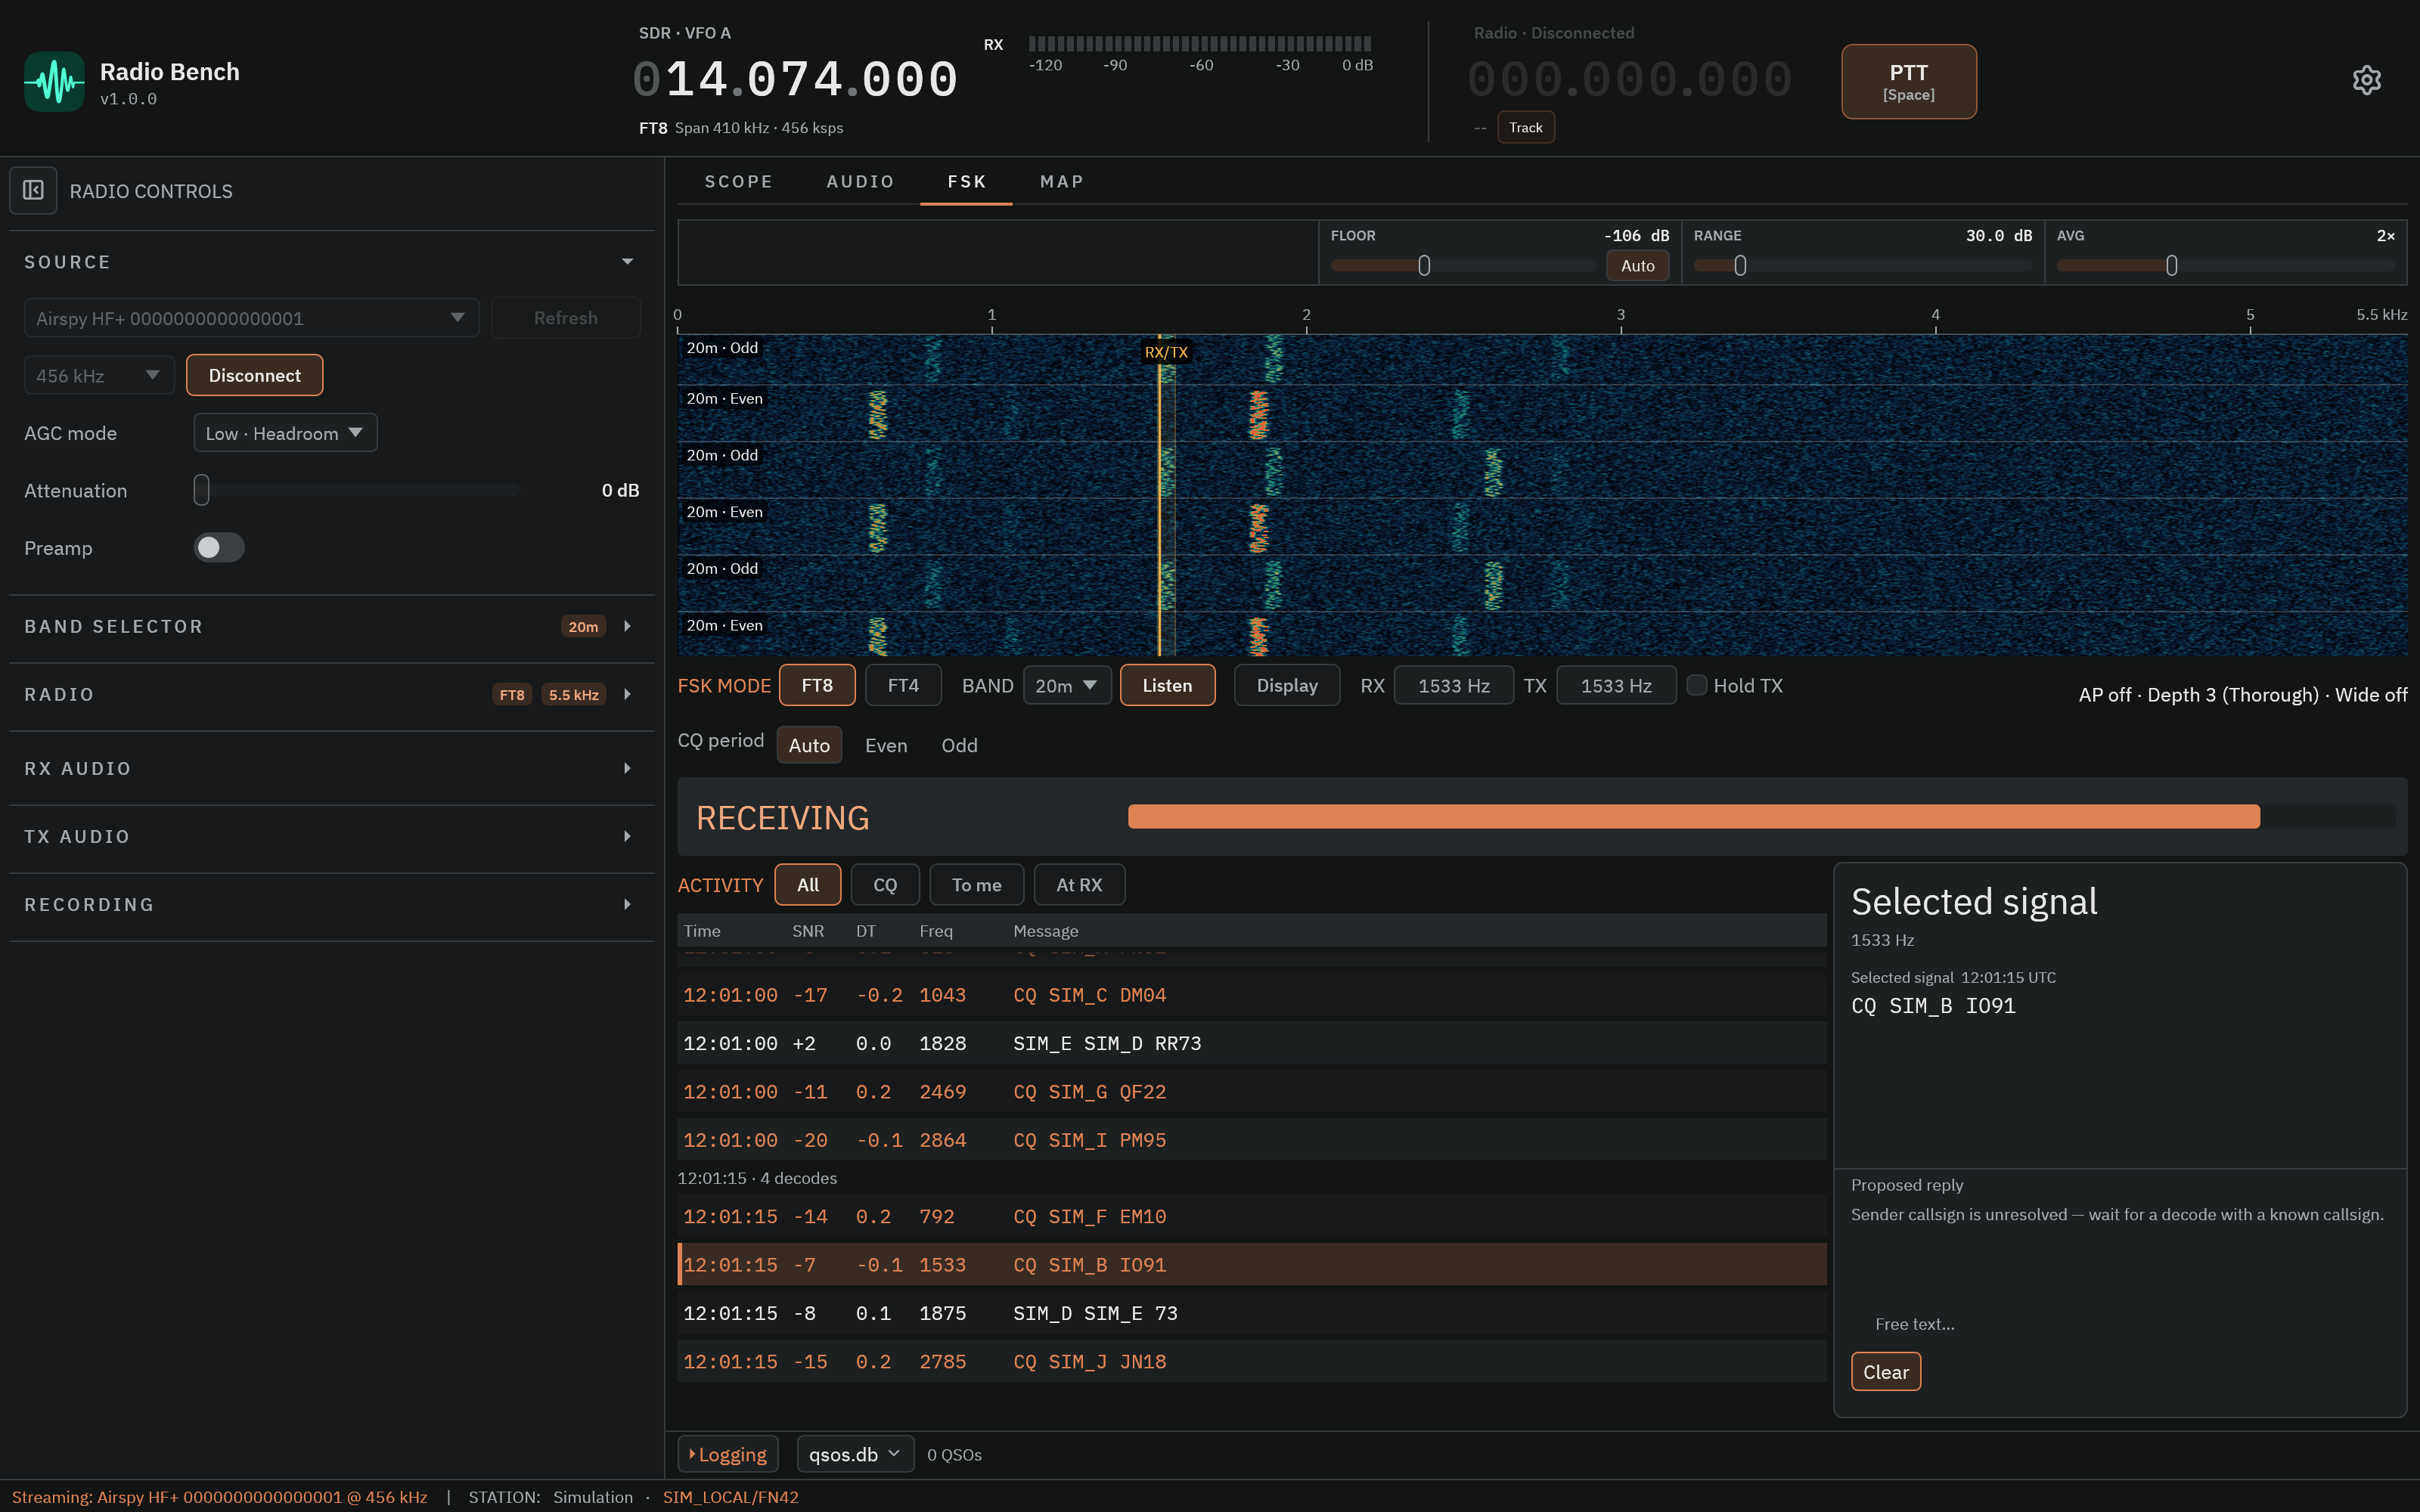Open the Airspy HF+ device dropdown
Image resolution: width=2420 pixels, height=1512 pixels.
pyautogui.click(x=251, y=318)
